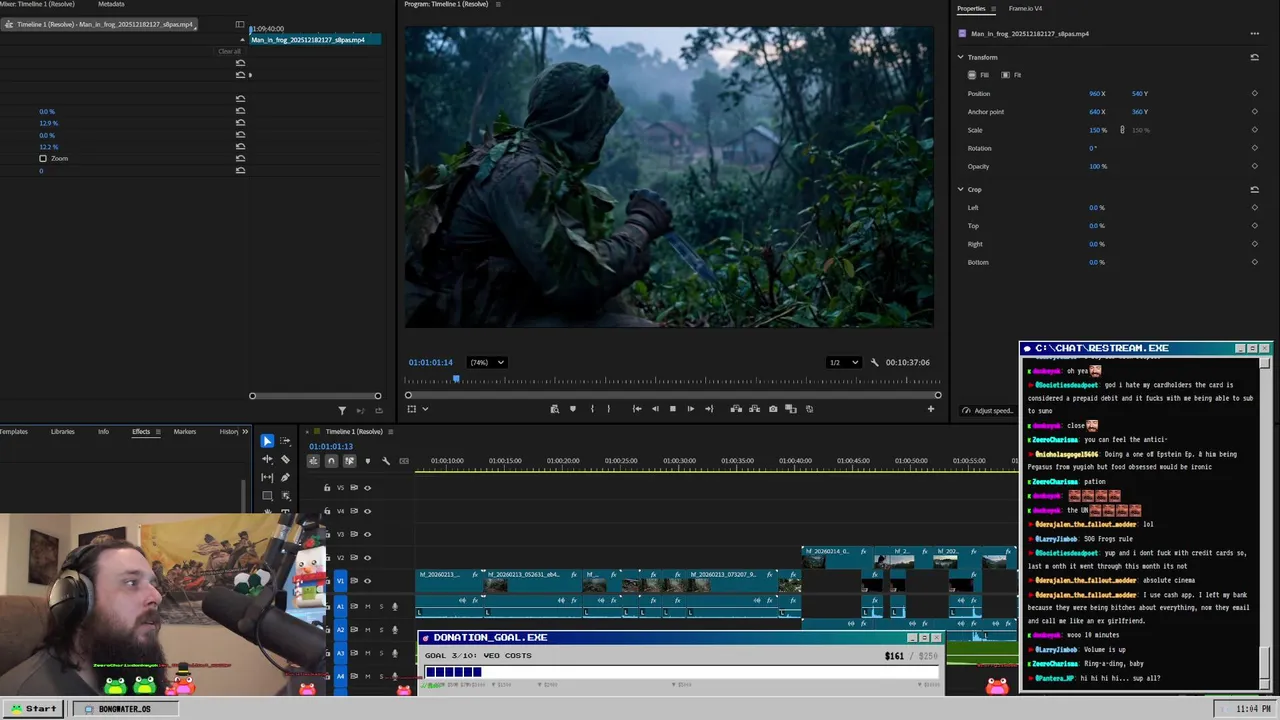Toggle timeline snapping magnet
1280x720 pixels.
(x=331, y=461)
